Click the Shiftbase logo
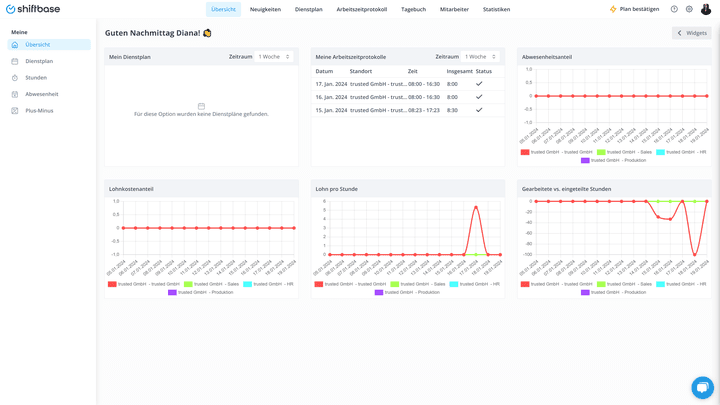Image resolution: width=720 pixels, height=405 pixels. pyautogui.click(x=33, y=9)
